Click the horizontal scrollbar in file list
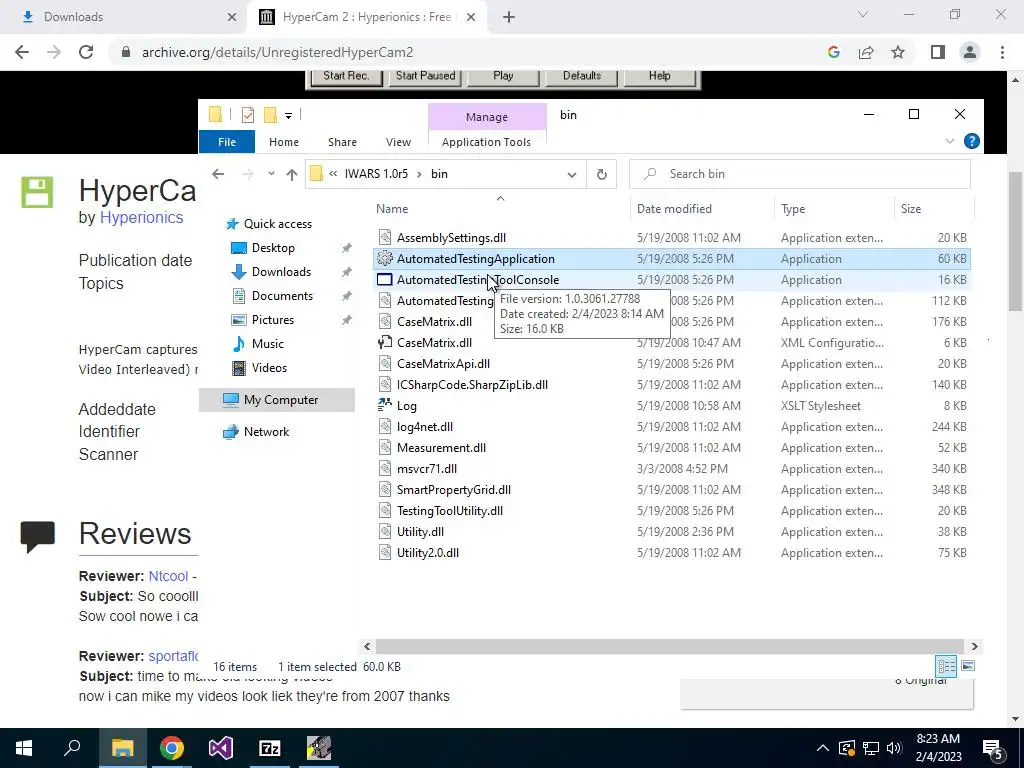 tap(669, 647)
